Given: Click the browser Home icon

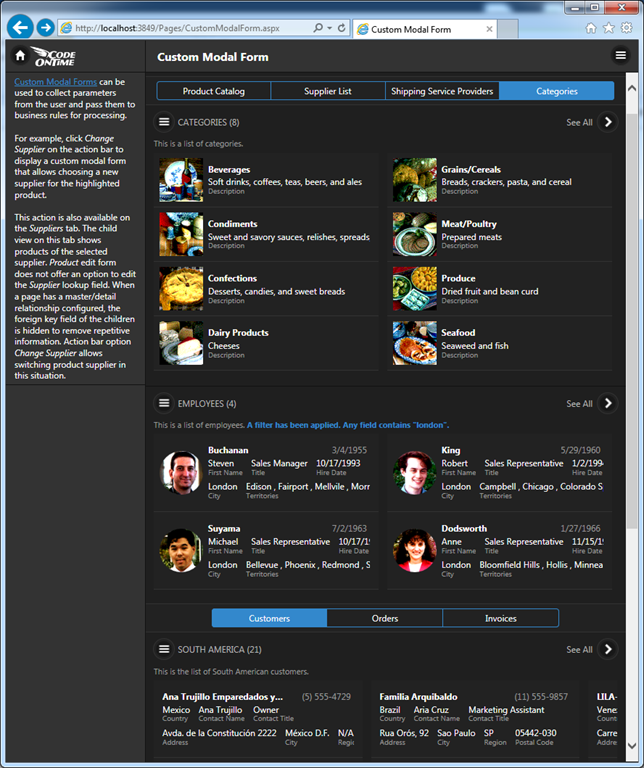Looking at the screenshot, I should [x=591, y=28].
